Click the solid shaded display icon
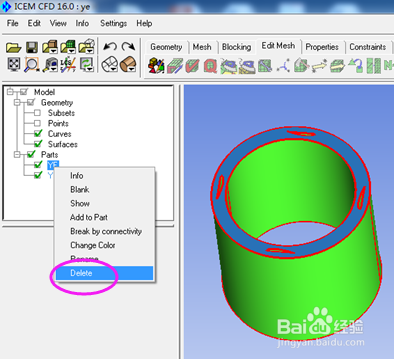 (128, 64)
